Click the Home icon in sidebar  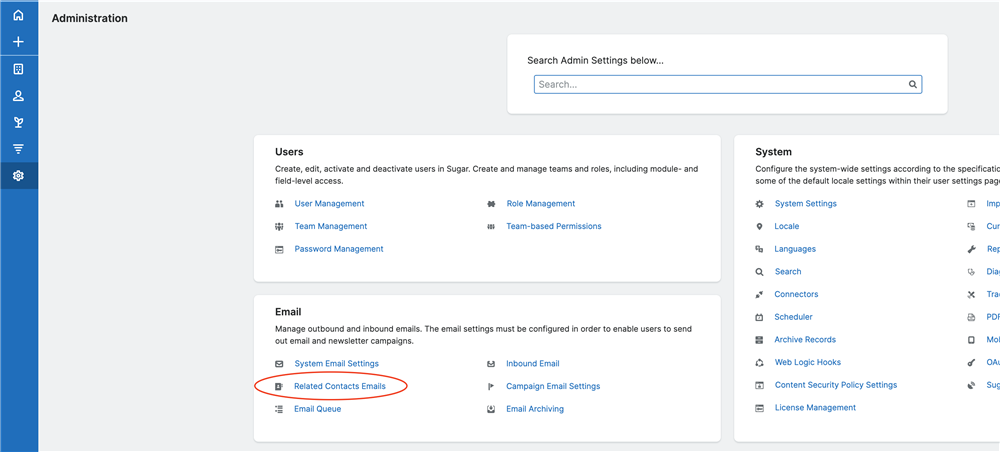coord(18,15)
